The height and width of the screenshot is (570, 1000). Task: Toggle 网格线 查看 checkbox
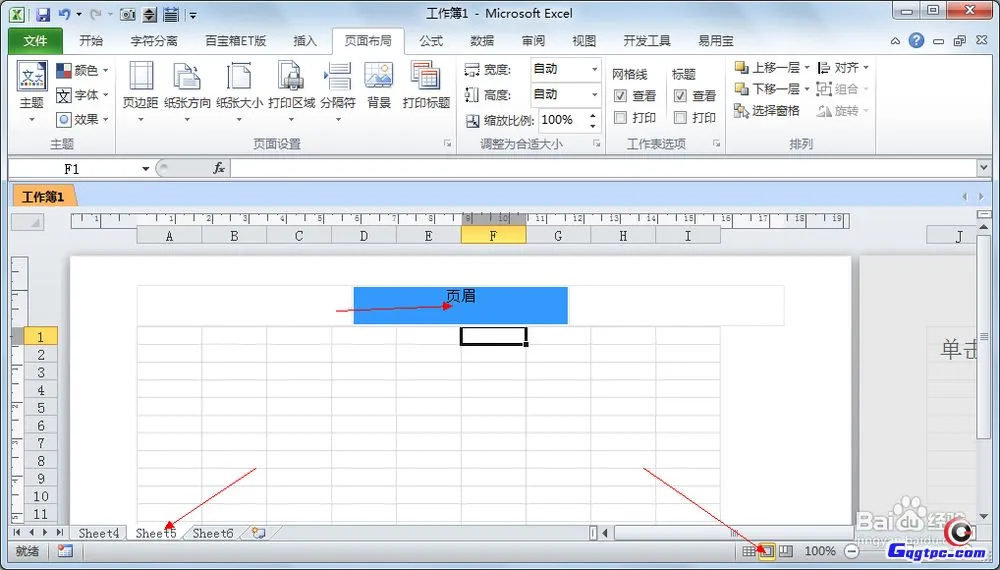click(x=621, y=96)
